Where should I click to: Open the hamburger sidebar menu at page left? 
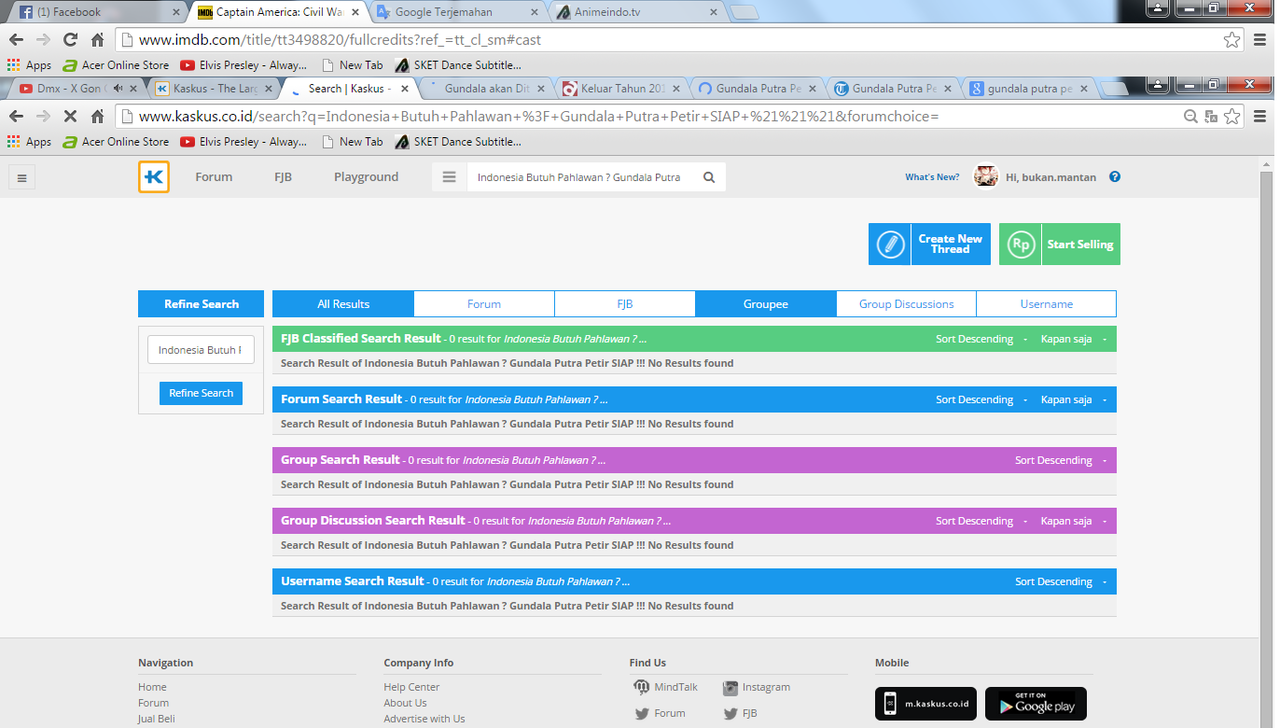click(21, 178)
